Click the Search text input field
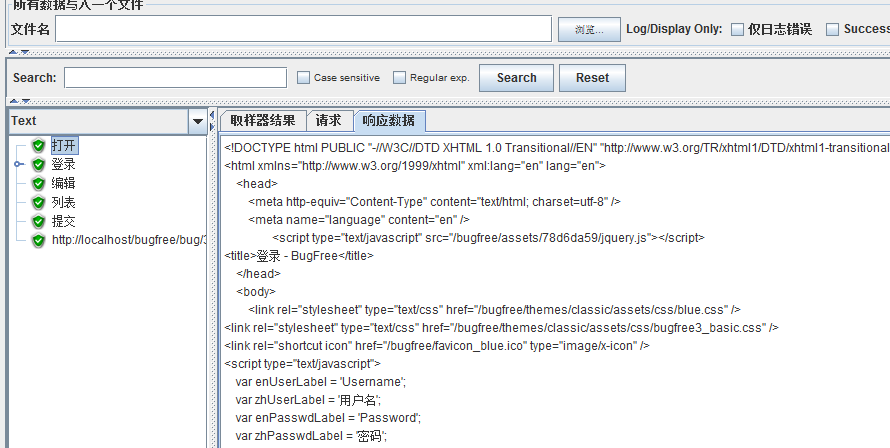 point(175,78)
